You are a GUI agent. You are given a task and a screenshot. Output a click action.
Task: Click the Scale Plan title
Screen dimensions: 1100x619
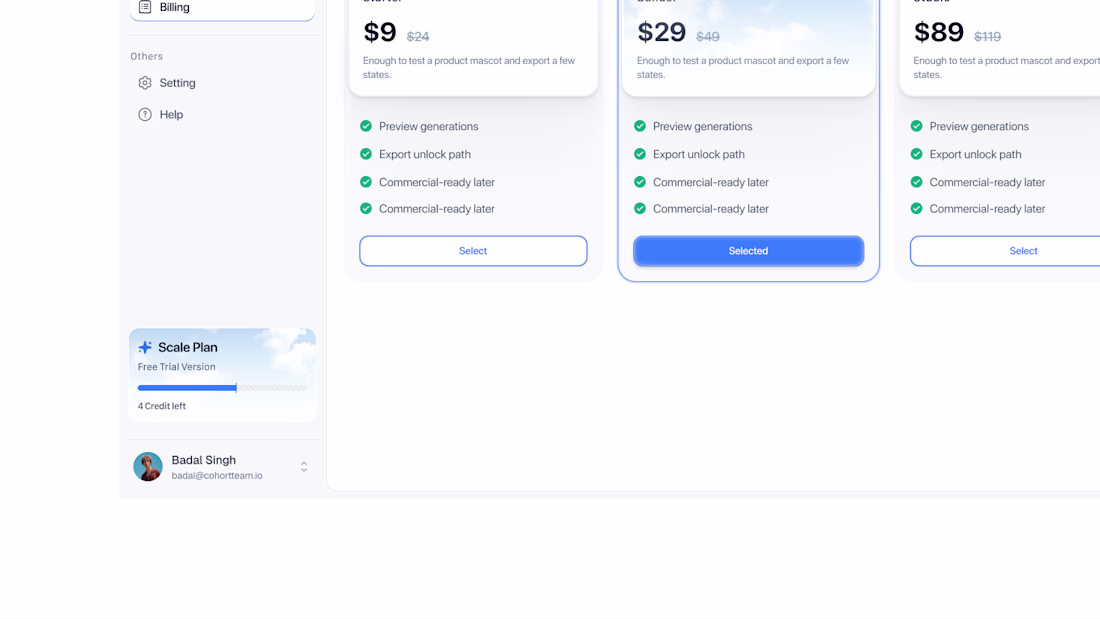click(187, 347)
